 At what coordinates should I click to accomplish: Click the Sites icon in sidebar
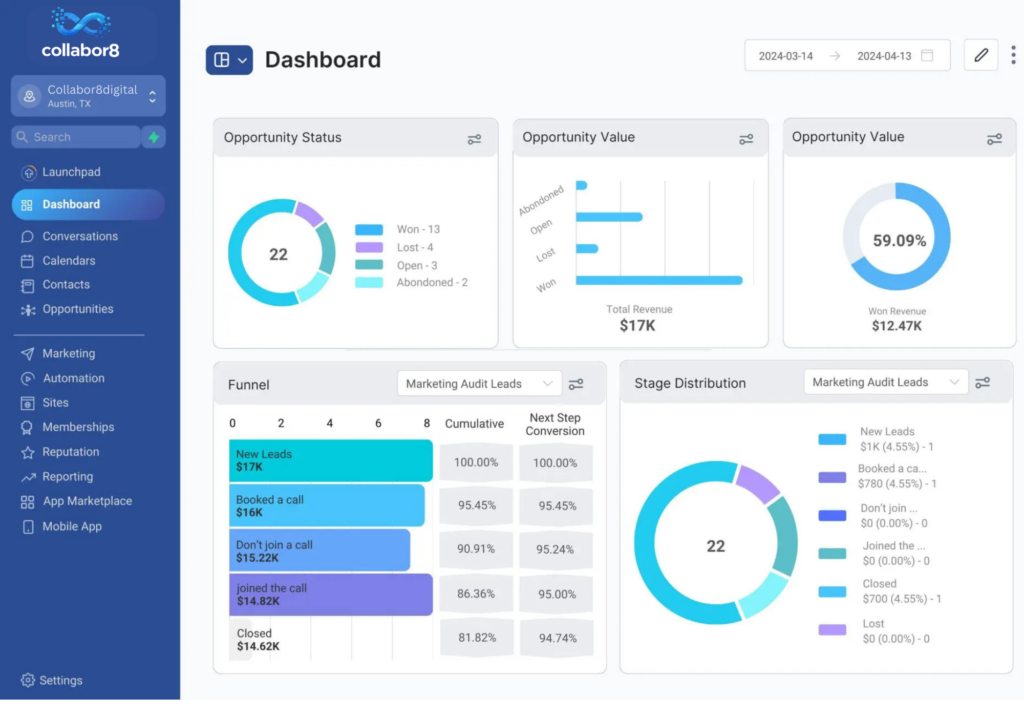pyautogui.click(x=27, y=403)
